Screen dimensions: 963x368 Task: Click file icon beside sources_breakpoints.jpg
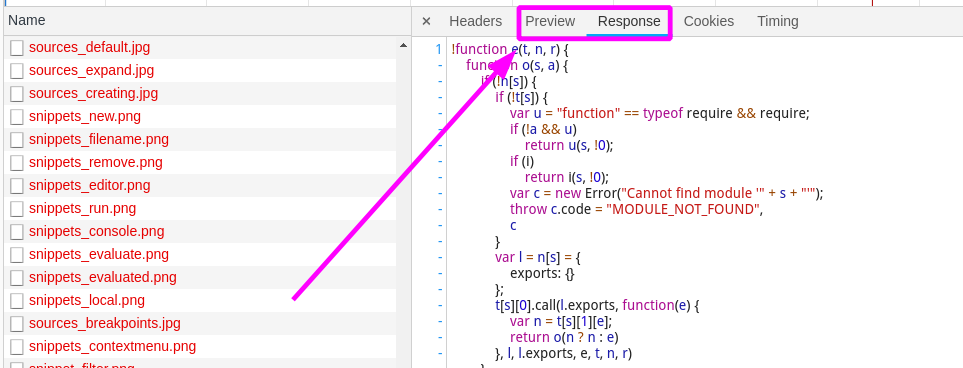pyautogui.click(x=17, y=324)
